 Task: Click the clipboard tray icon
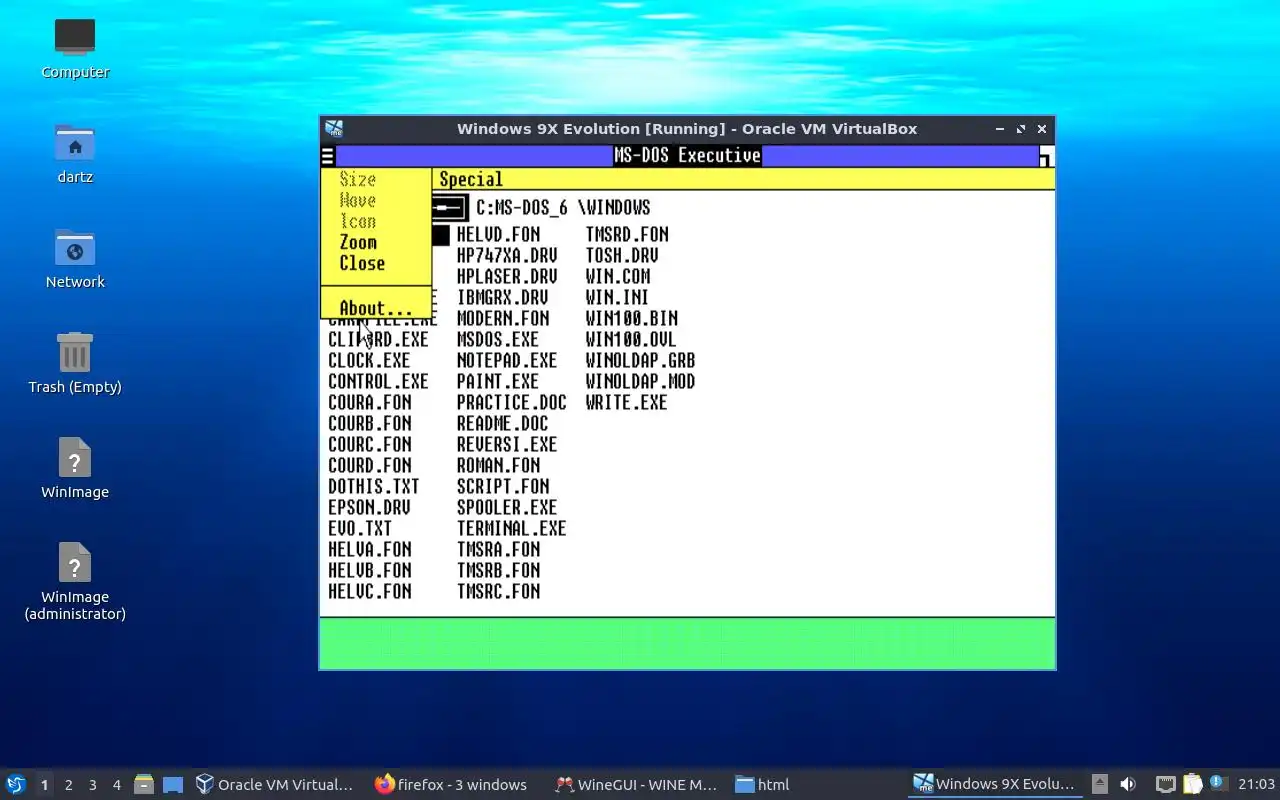pos(1192,784)
